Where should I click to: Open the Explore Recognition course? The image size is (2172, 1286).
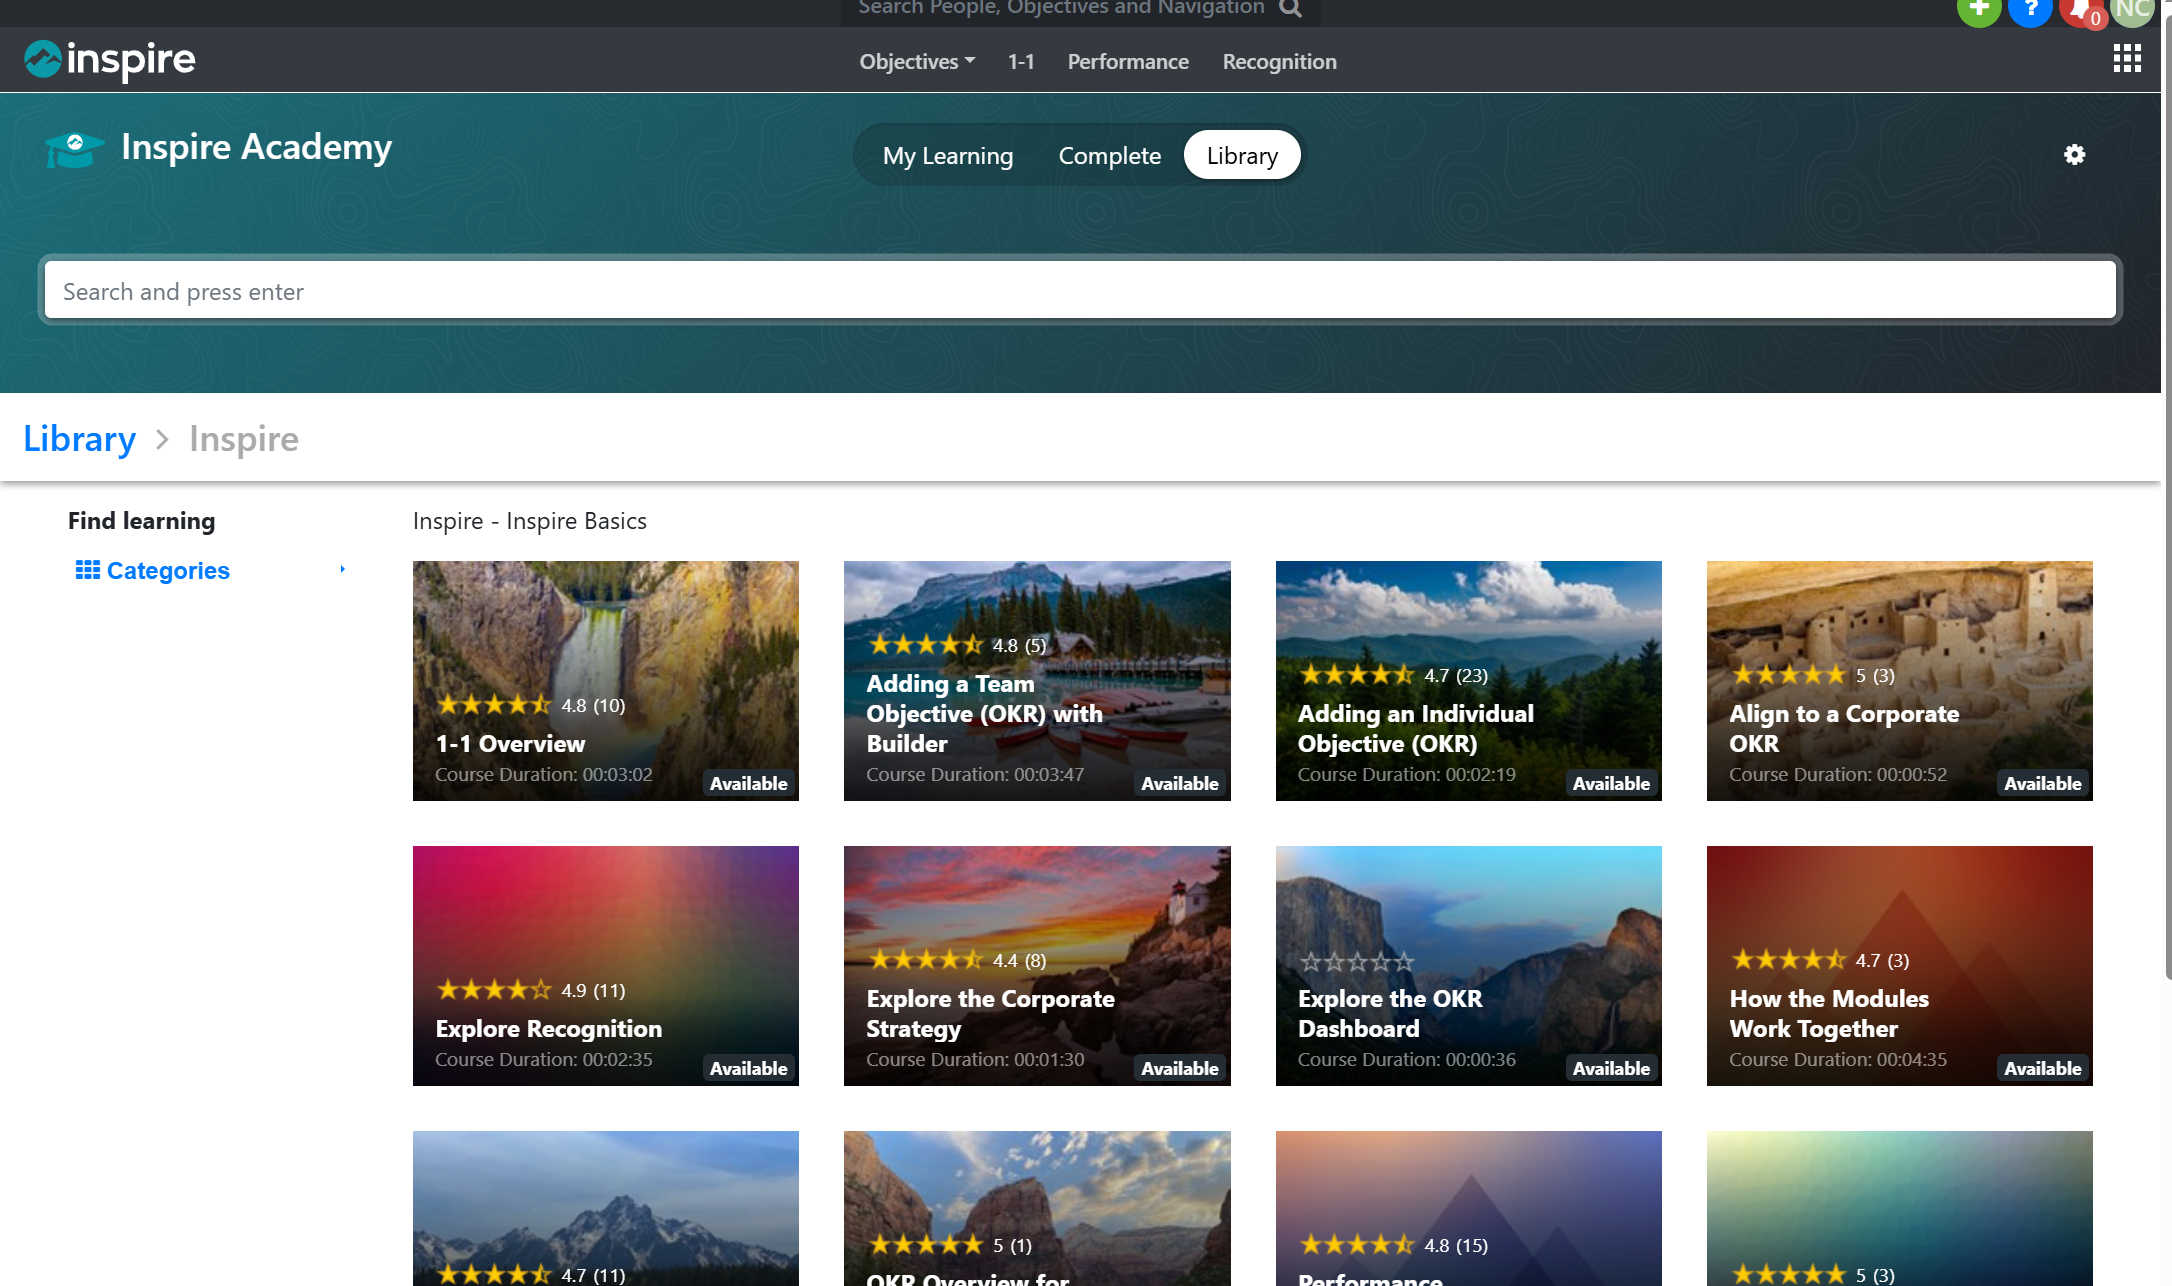click(x=606, y=966)
